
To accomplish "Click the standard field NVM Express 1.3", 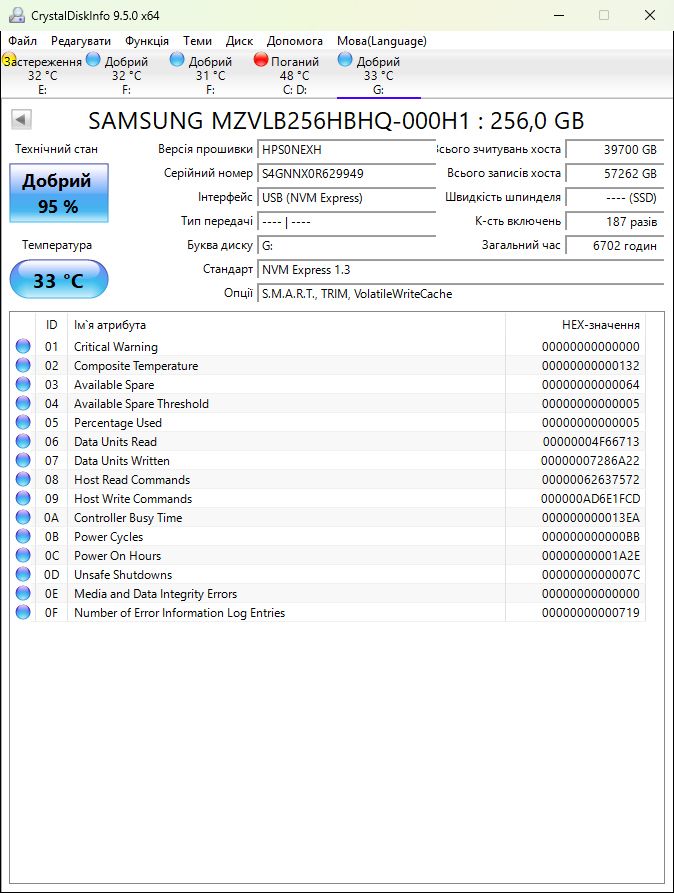I will pos(460,269).
